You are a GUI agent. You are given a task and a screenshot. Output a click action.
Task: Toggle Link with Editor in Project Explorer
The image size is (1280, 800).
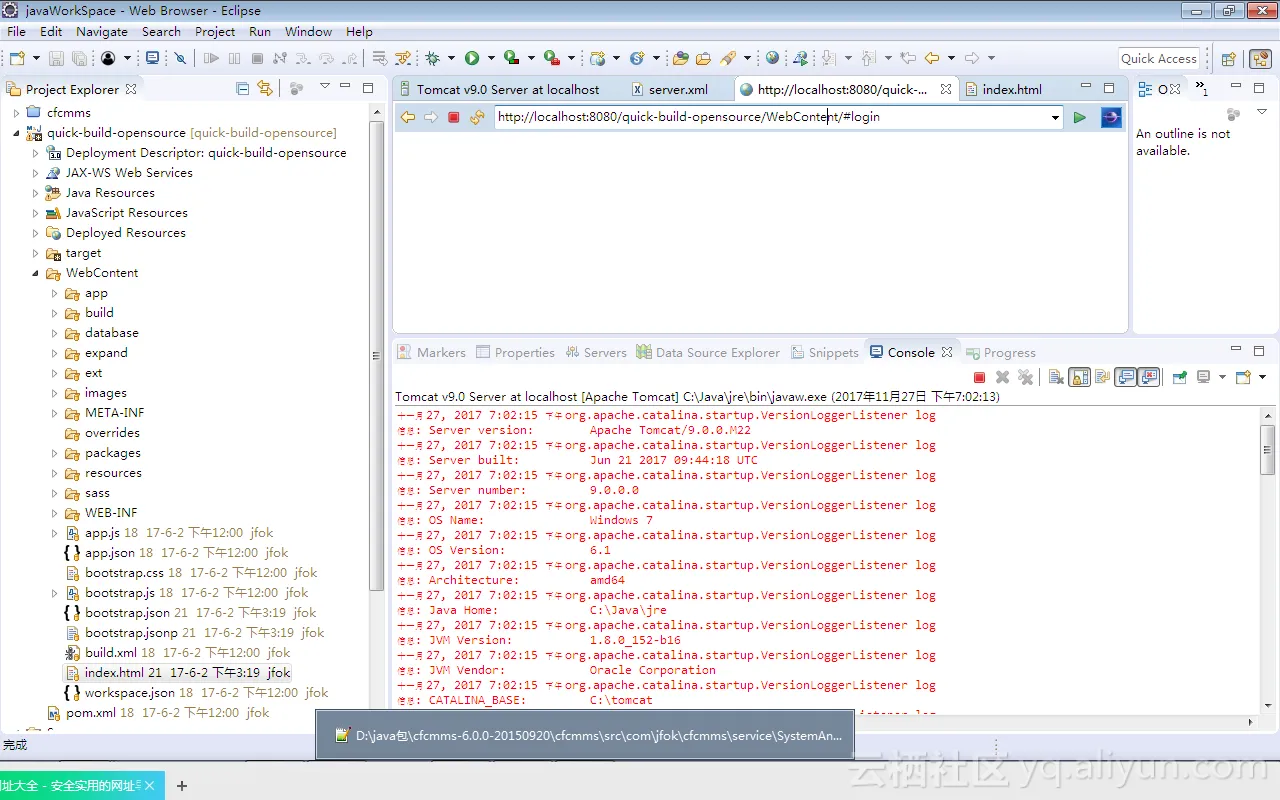click(x=264, y=88)
